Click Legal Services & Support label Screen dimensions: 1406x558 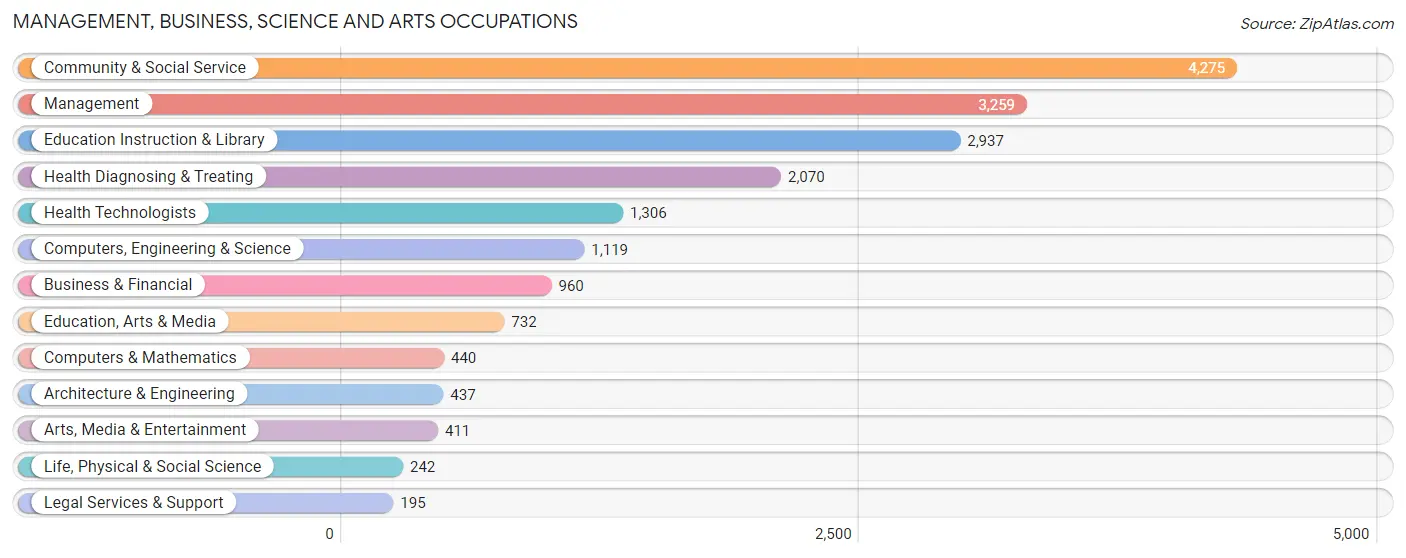134,502
